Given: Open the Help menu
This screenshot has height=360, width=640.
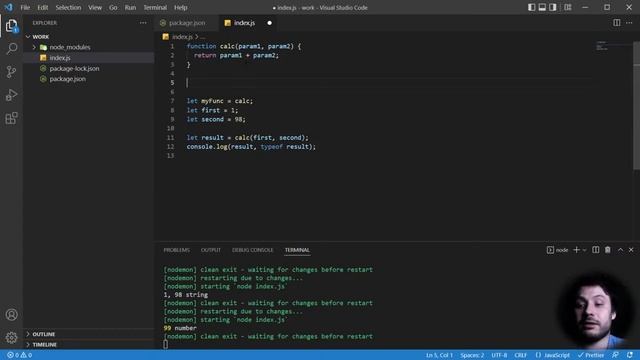Looking at the screenshot, I should click(180, 7).
